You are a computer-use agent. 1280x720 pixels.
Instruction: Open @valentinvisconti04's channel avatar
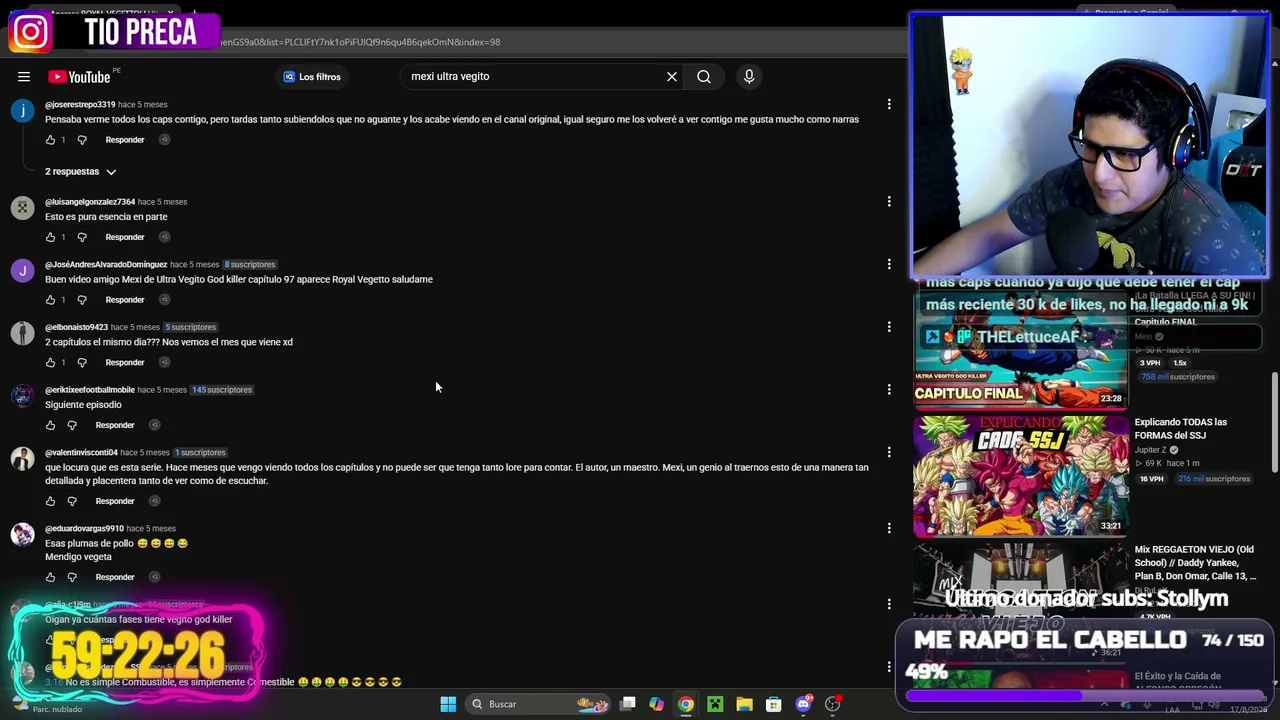[x=22, y=459]
